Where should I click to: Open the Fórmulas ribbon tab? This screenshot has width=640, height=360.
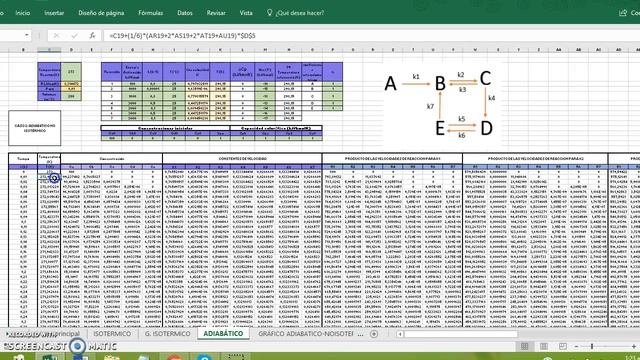[x=151, y=13]
